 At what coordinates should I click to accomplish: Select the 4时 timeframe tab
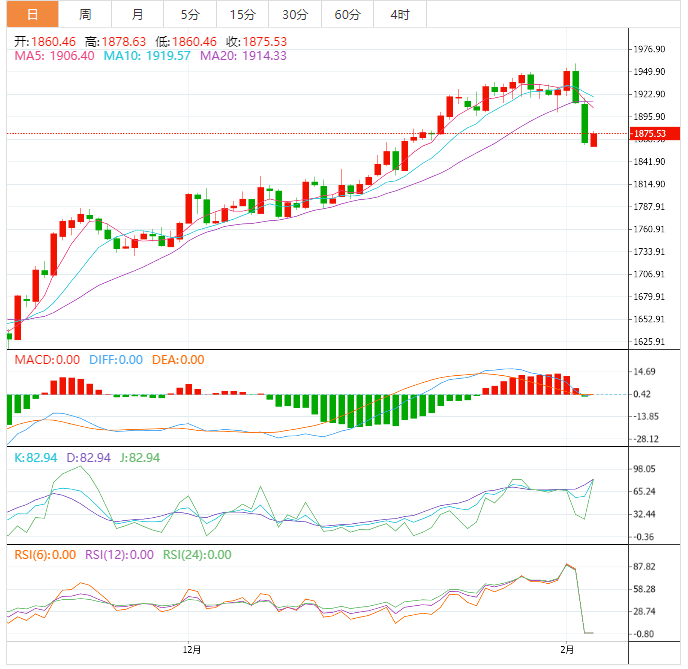point(399,14)
